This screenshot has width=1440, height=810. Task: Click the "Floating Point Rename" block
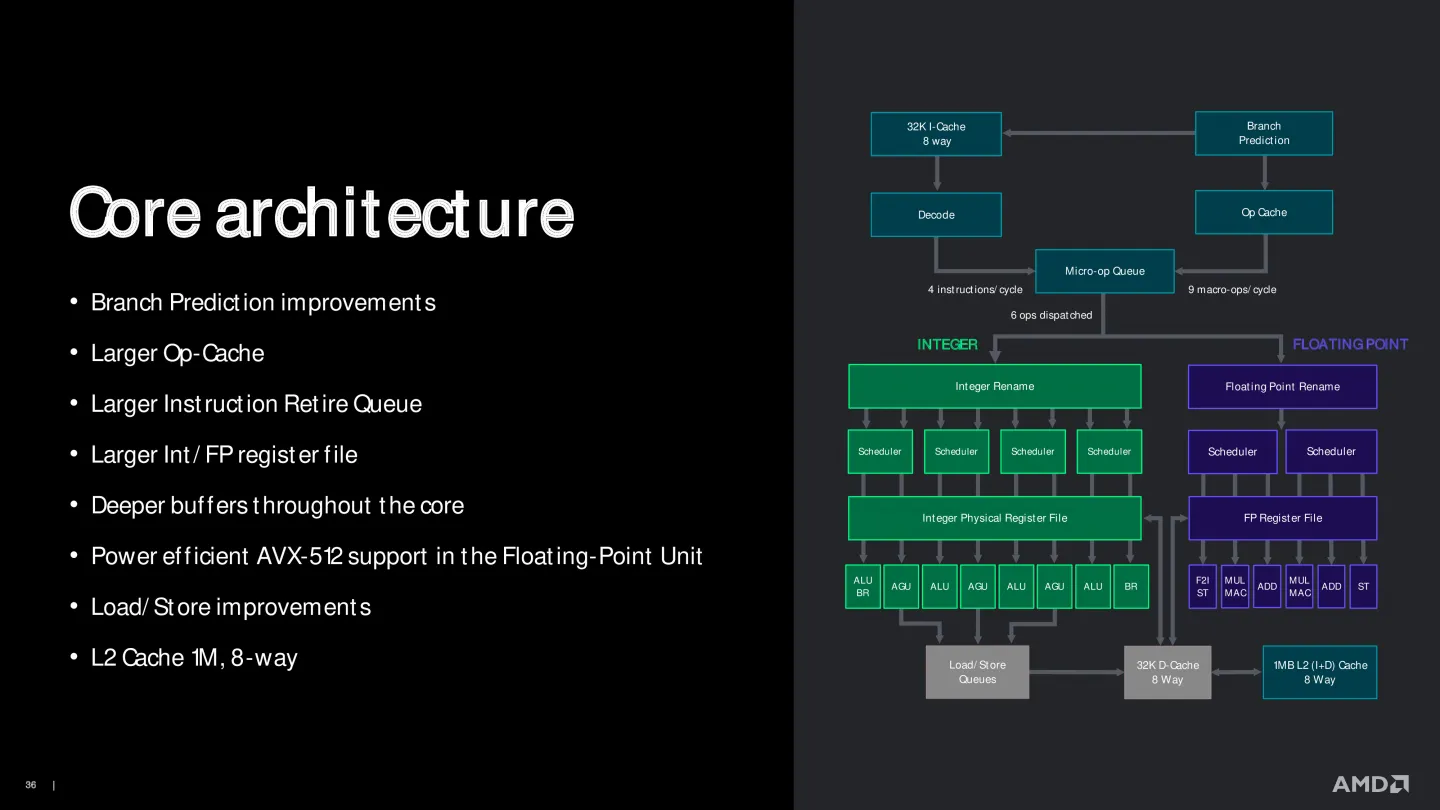pyautogui.click(x=1282, y=386)
